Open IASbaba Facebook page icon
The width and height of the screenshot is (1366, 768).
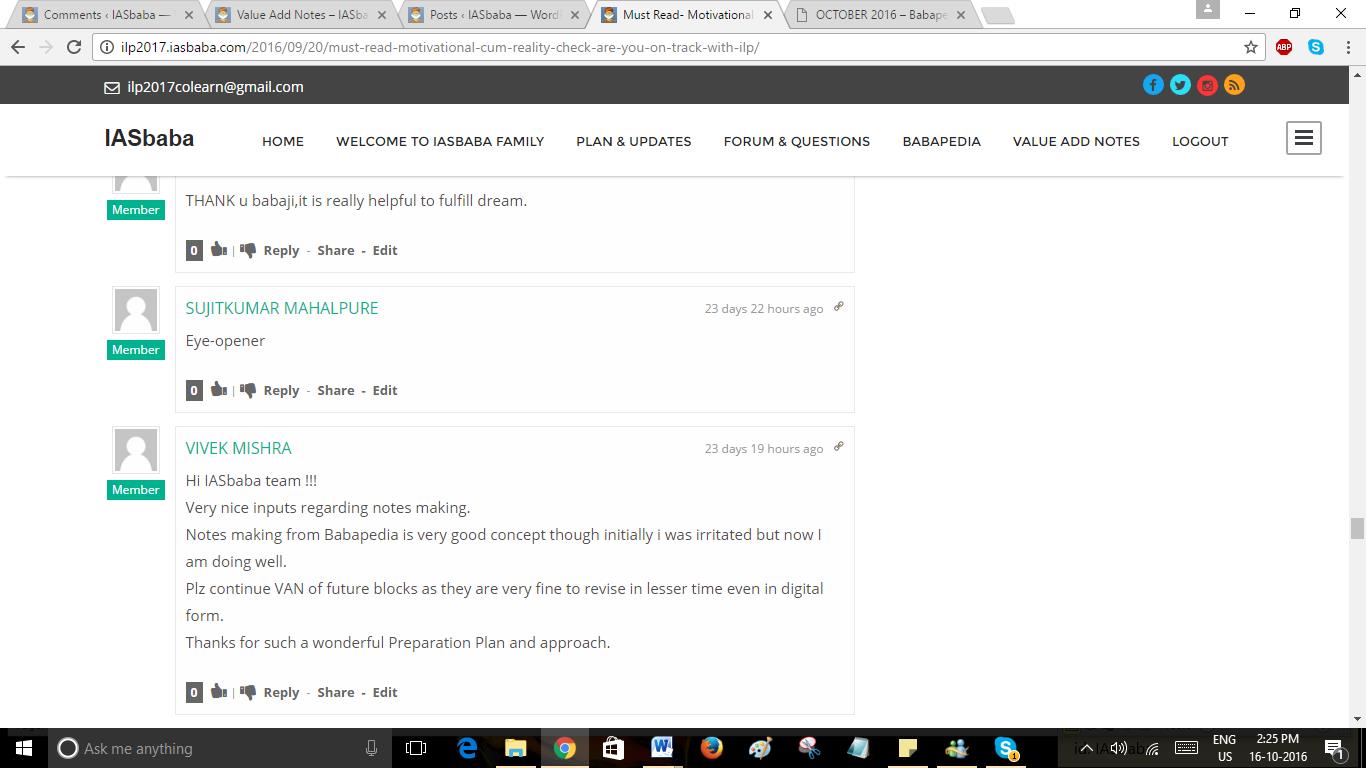pos(1153,85)
